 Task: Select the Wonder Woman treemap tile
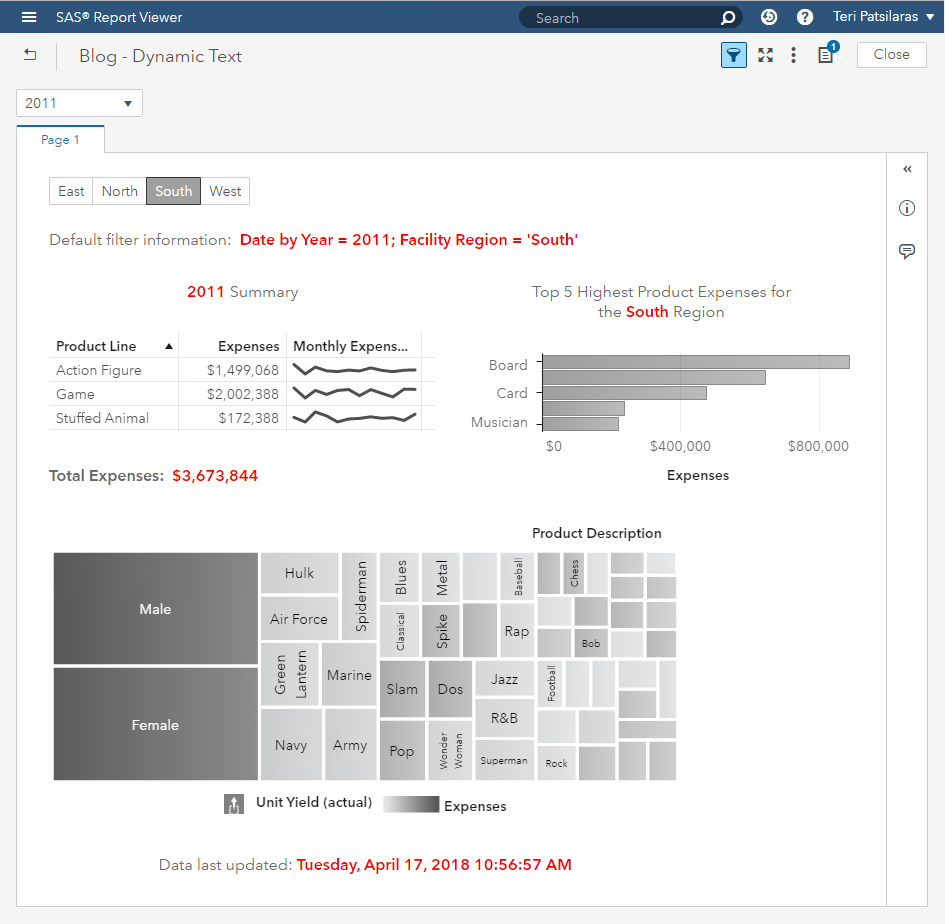click(x=450, y=750)
